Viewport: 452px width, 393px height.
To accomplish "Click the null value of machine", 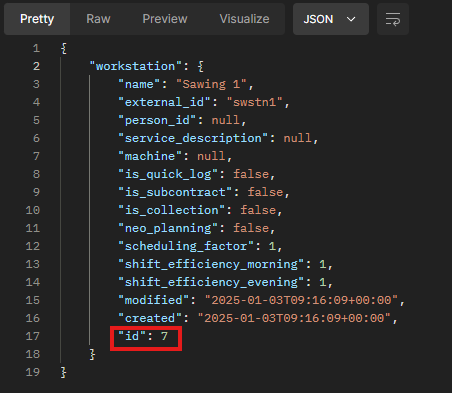I will pos(211,156).
